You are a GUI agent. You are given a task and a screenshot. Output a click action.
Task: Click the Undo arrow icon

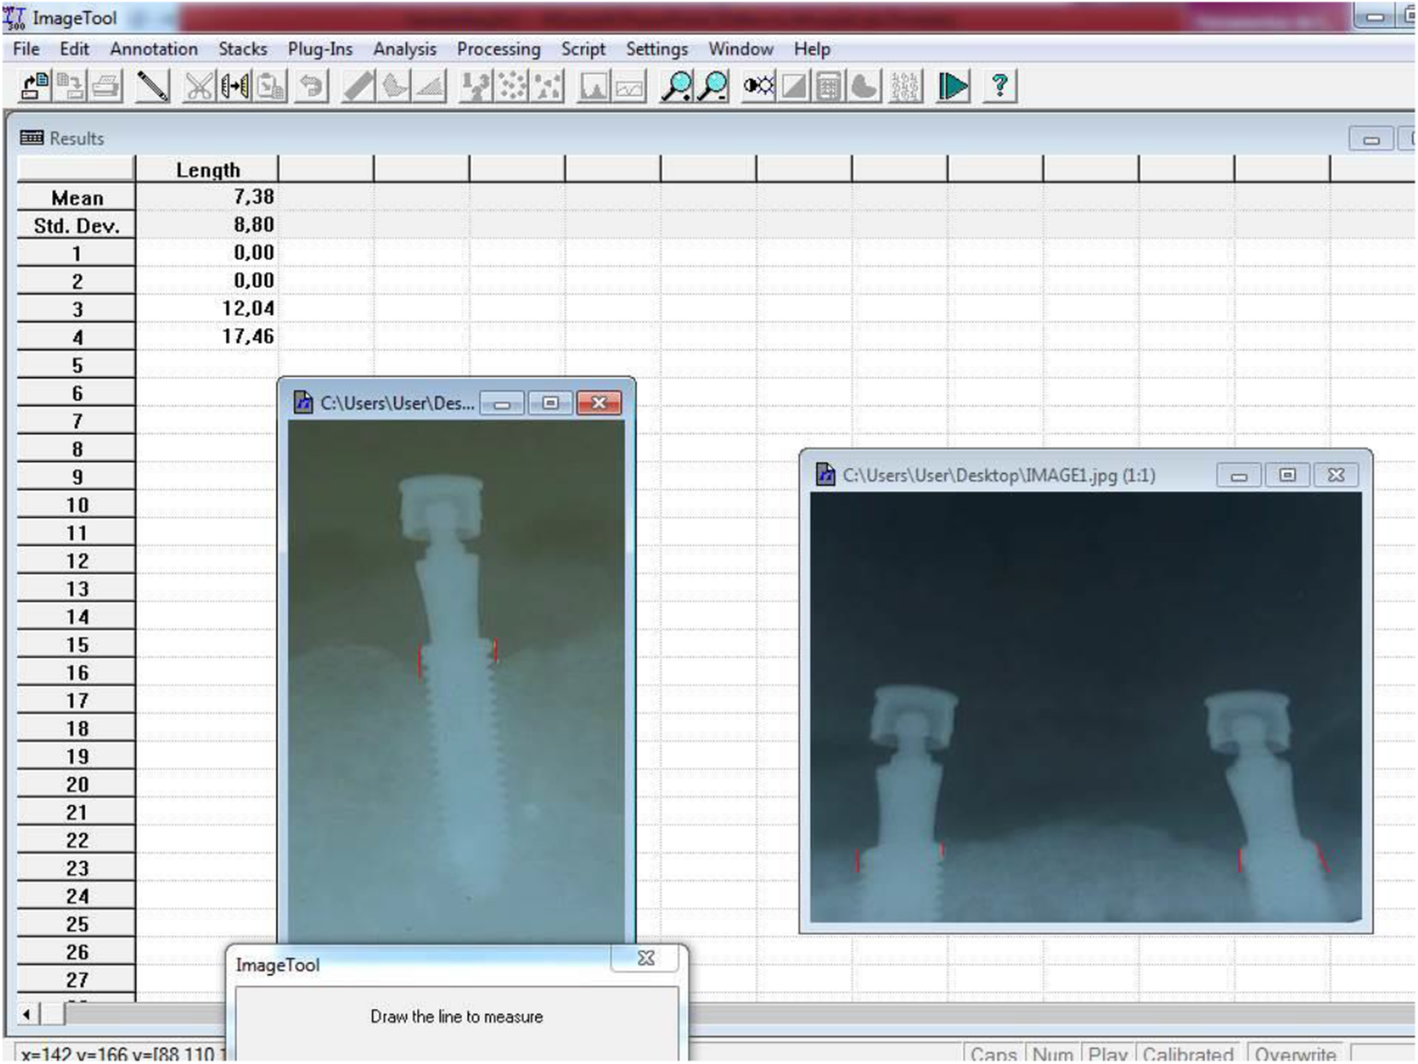click(x=312, y=87)
